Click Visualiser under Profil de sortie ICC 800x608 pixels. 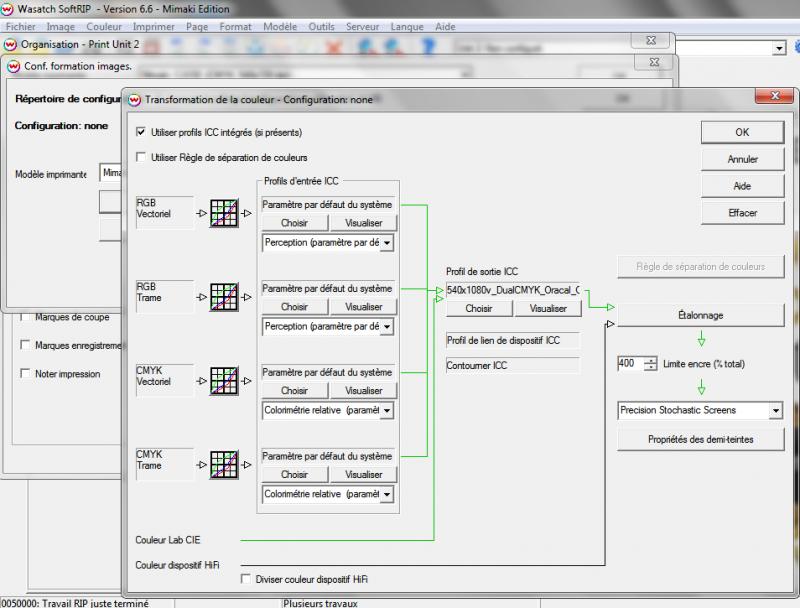(x=548, y=309)
